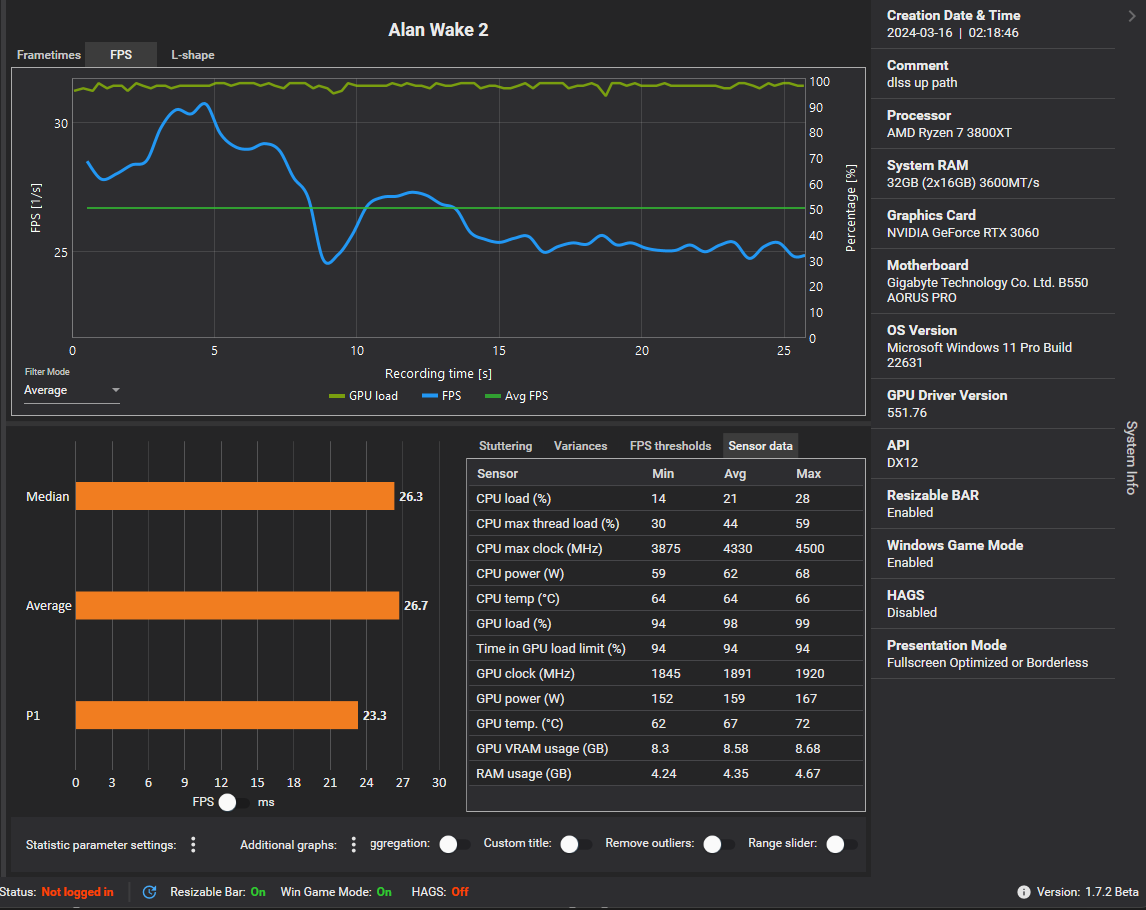Click the creation date 2024-03-16 text
The height and width of the screenshot is (910, 1146).
919,33
